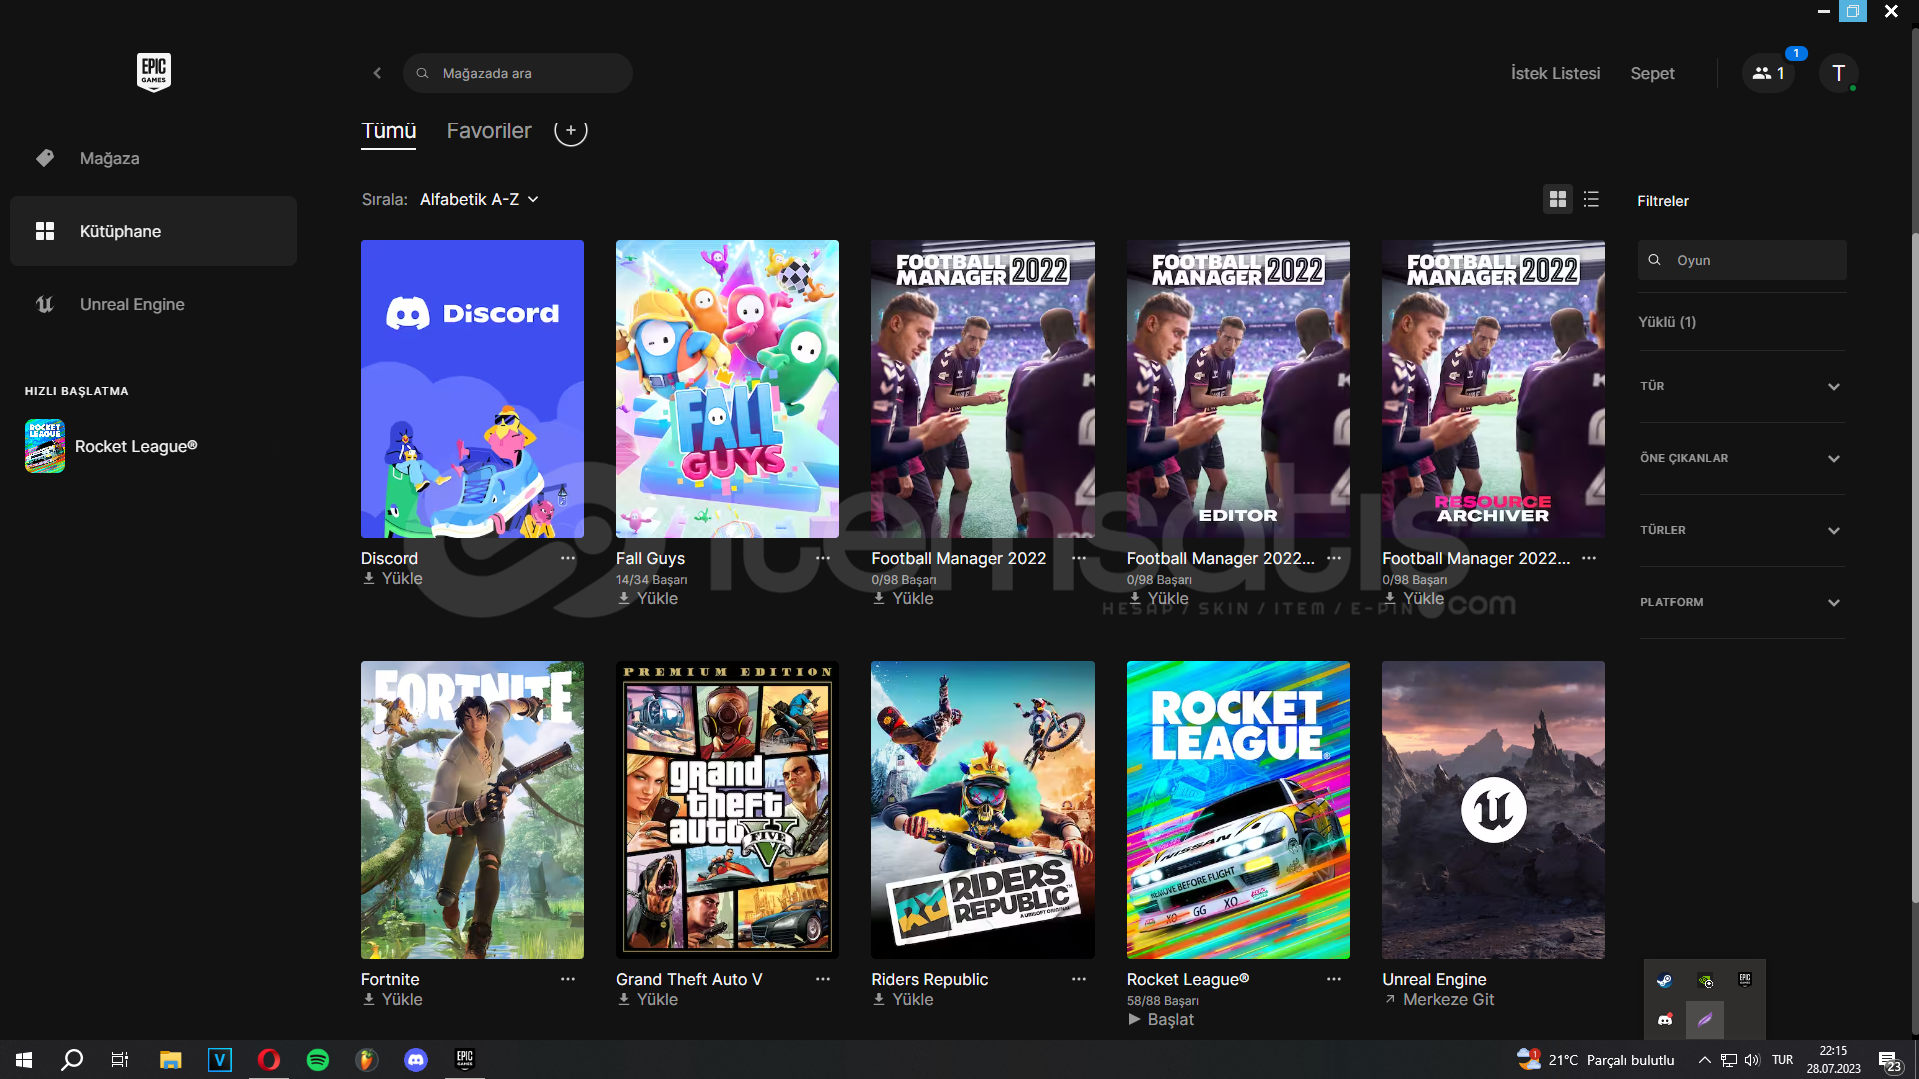Open Windows Start menu

tap(24, 1060)
